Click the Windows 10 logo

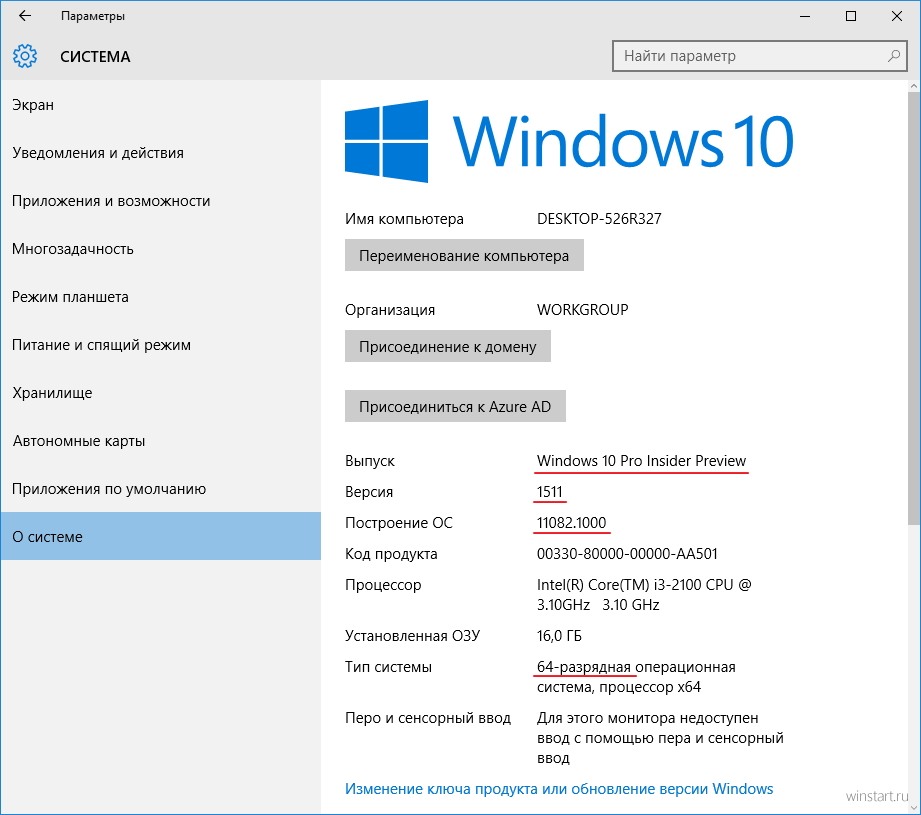tap(569, 142)
